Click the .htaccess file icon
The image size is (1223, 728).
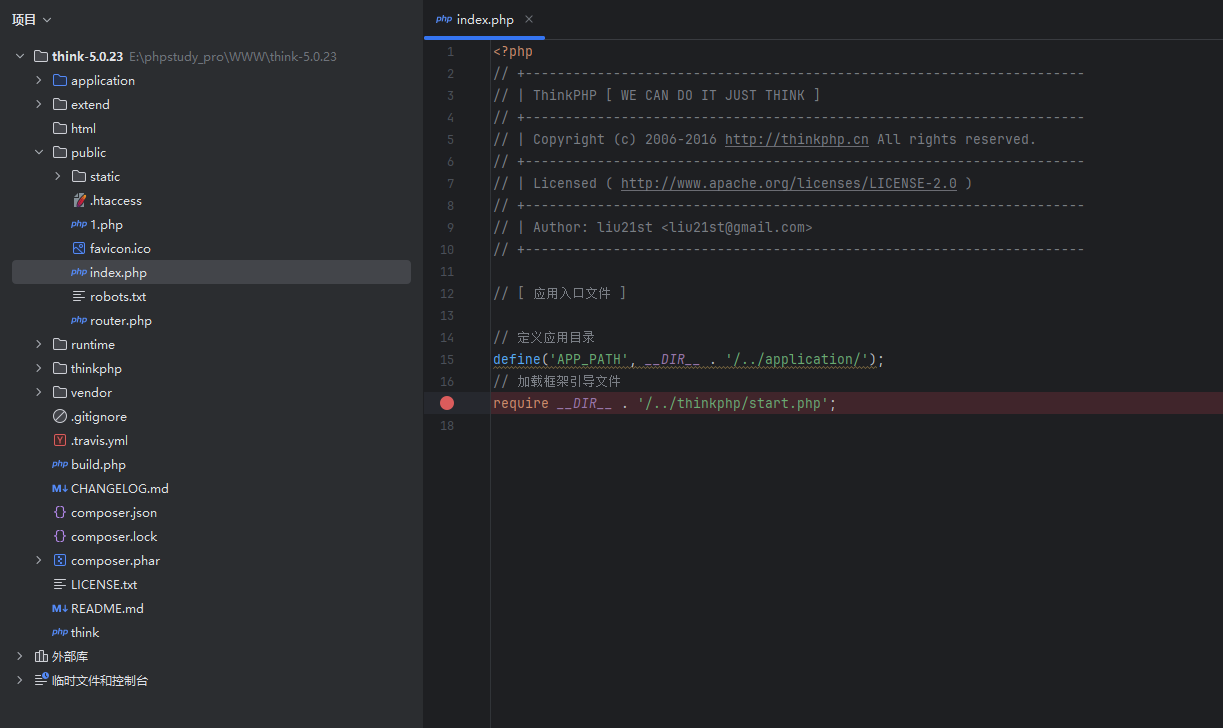(79, 201)
